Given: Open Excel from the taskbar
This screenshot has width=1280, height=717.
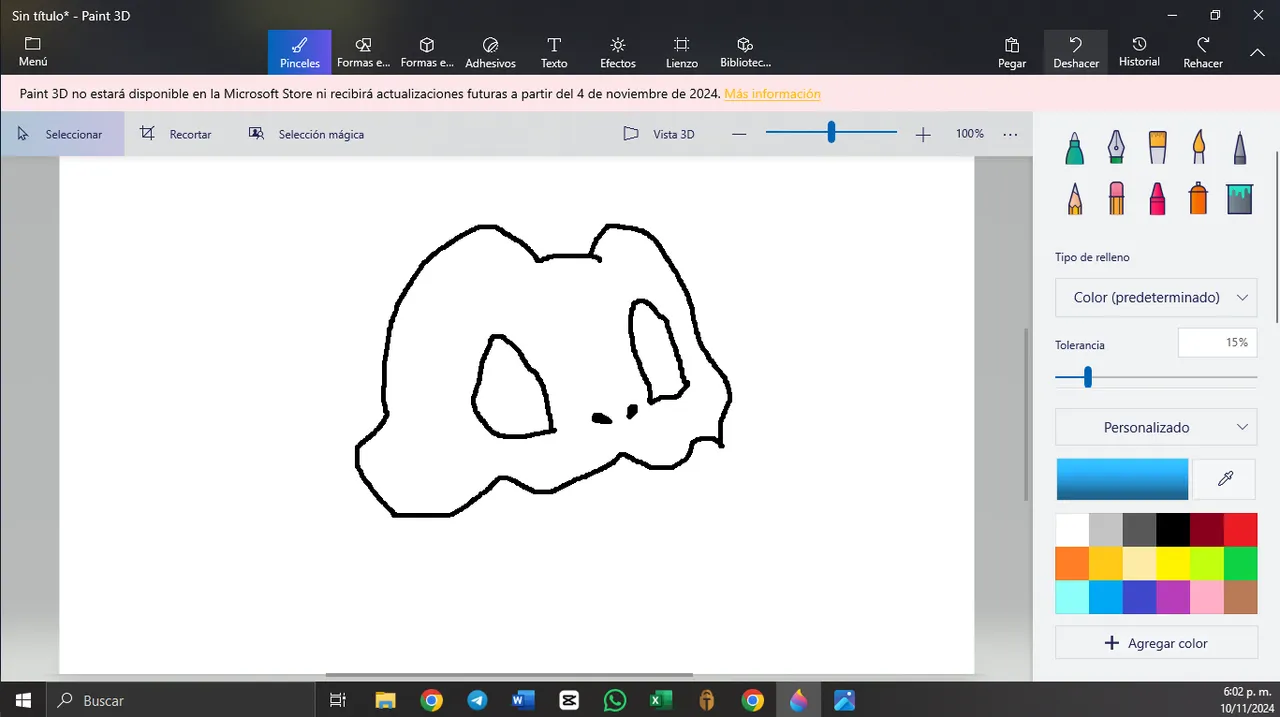Looking at the screenshot, I should [x=660, y=700].
